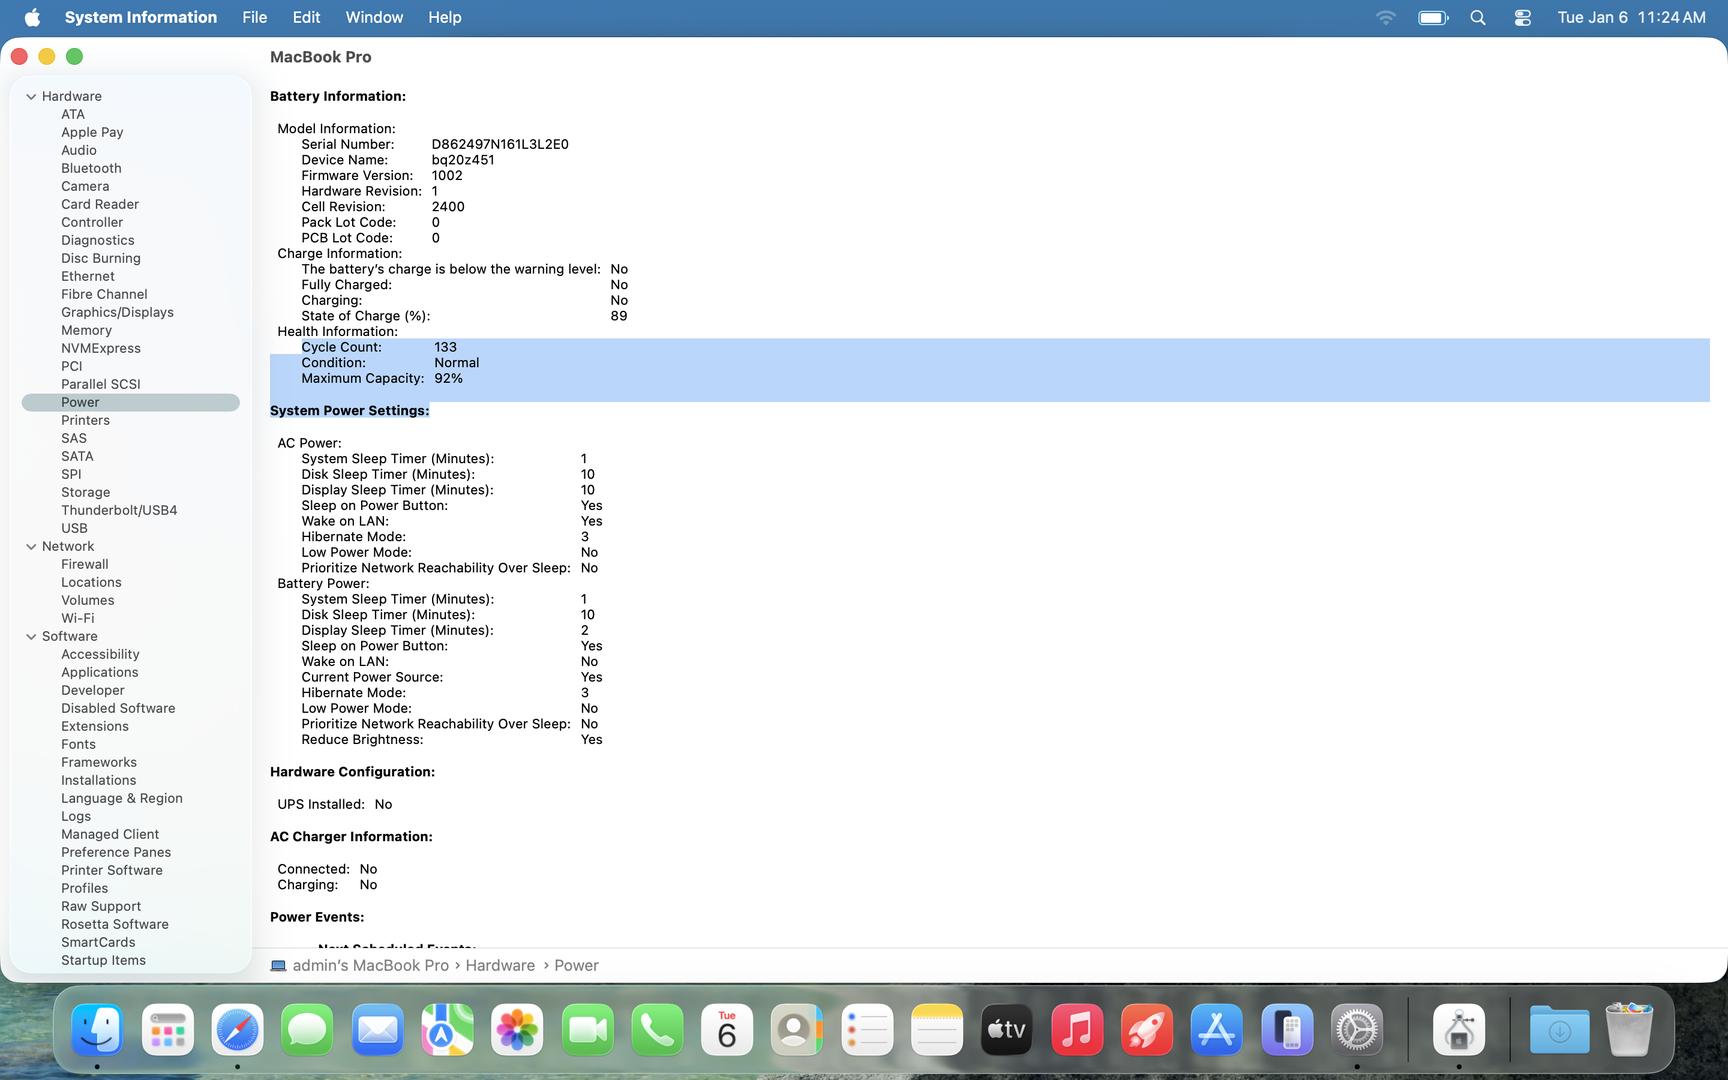Click the battery serial number D862497N161L3L2E0
1728x1080 pixels.
click(500, 144)
